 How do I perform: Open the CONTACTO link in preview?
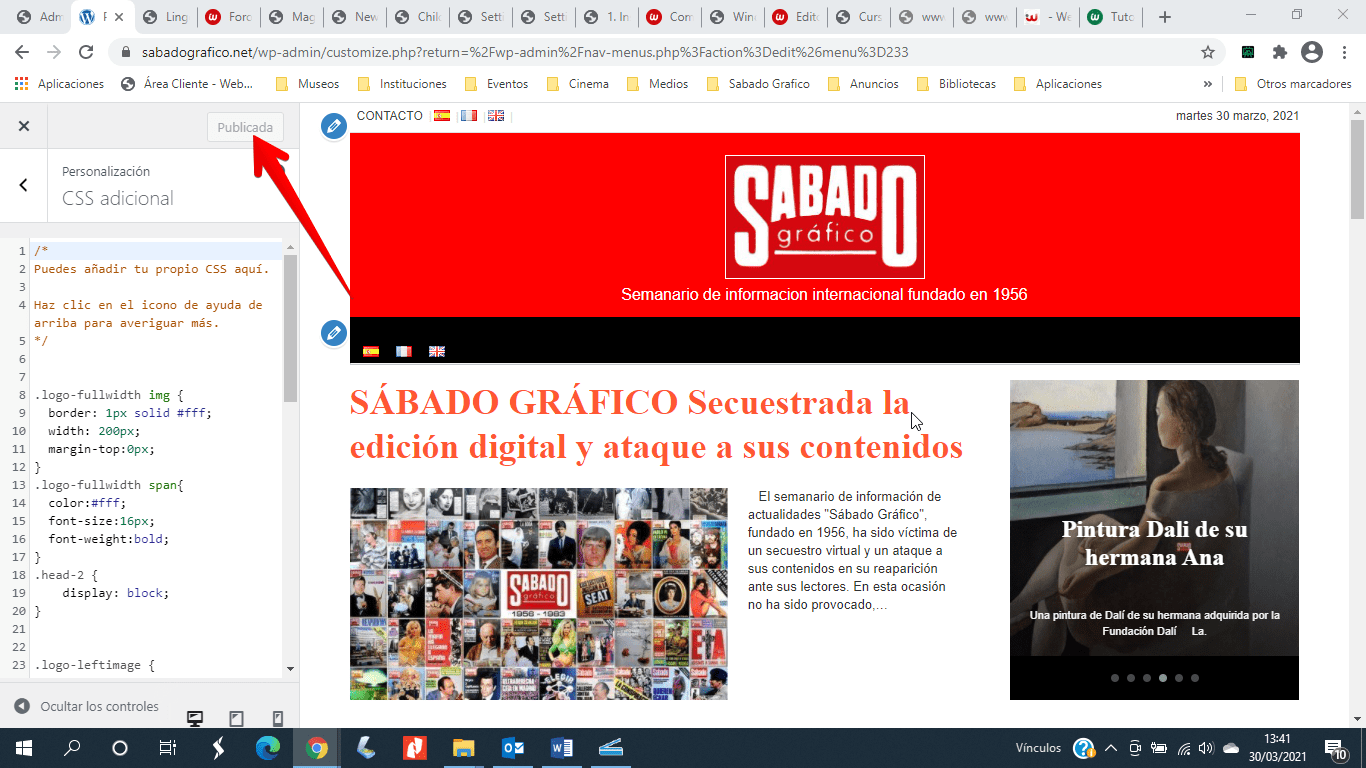[389, 116]
